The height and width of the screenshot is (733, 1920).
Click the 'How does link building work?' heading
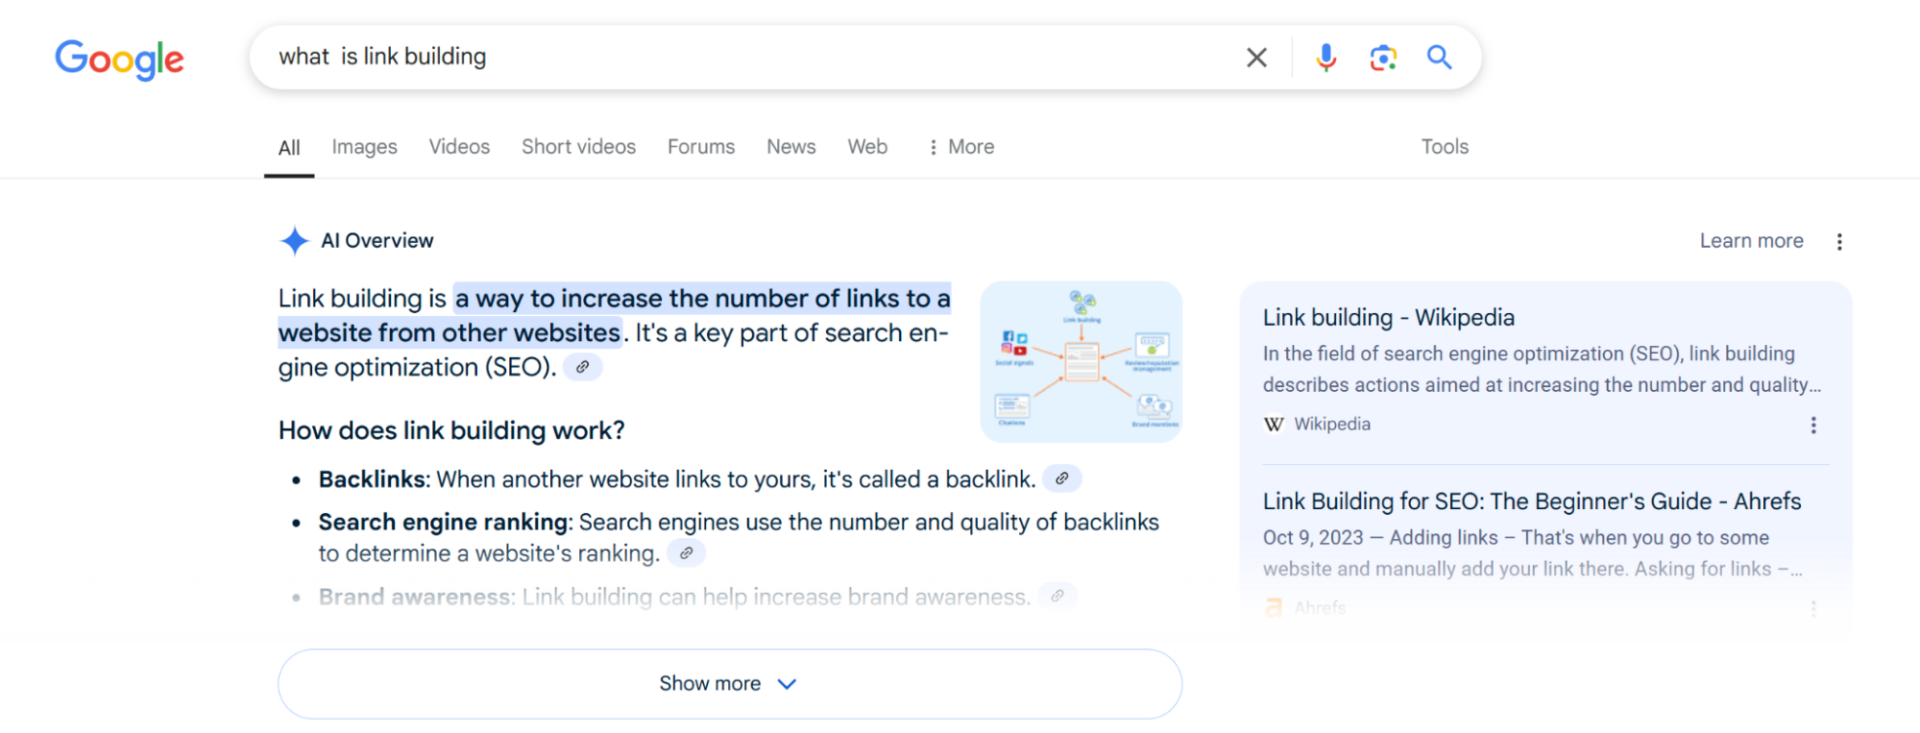click(x=451, y=431)
